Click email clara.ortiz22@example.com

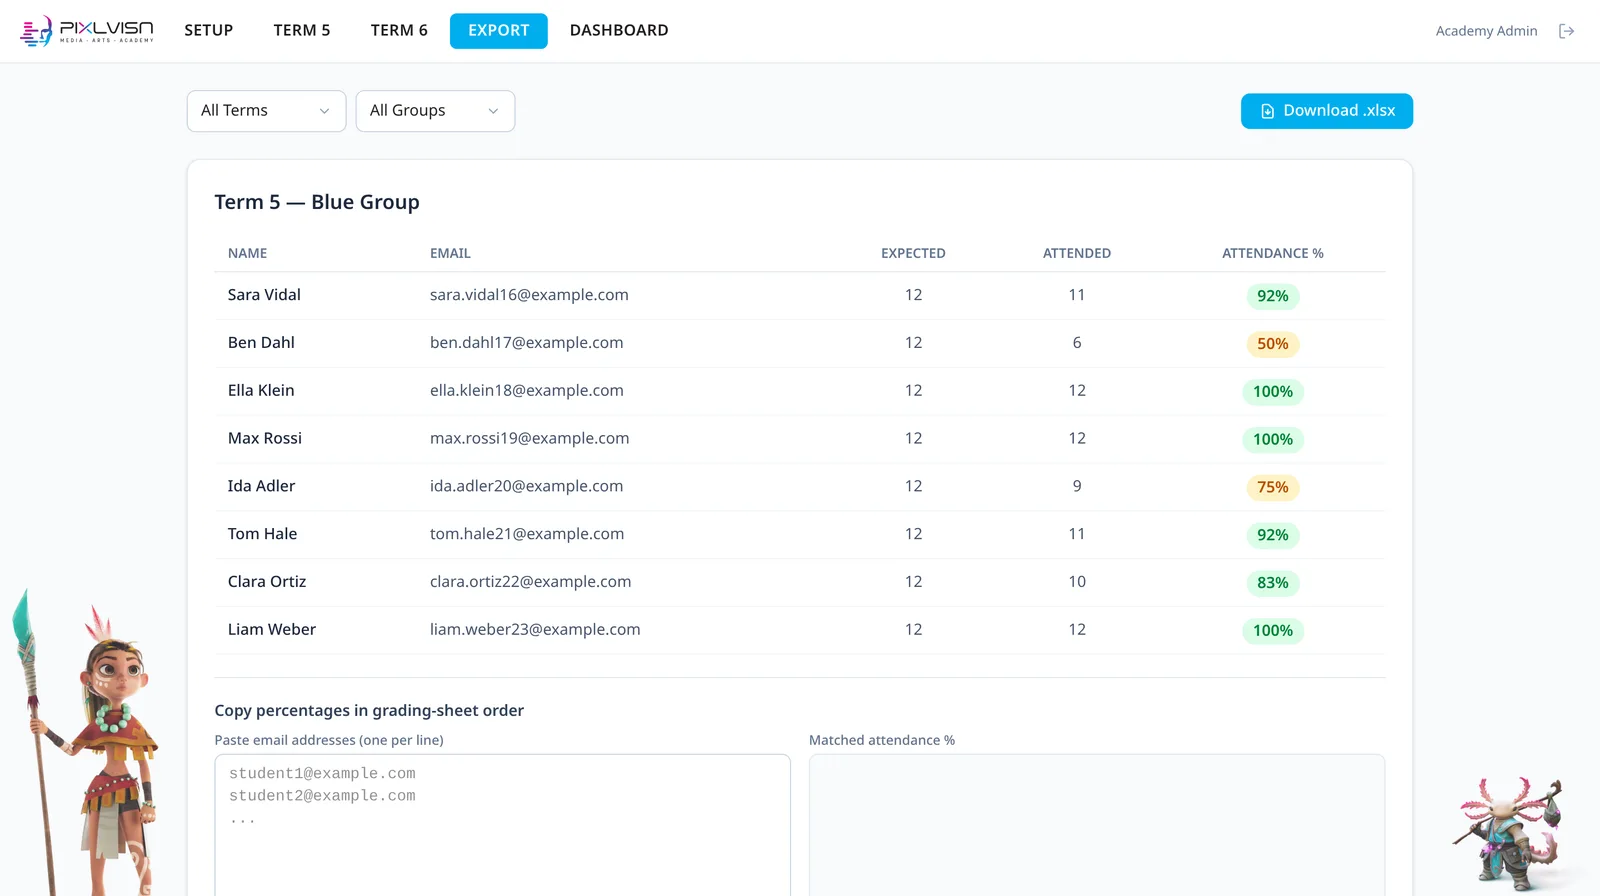[531, 582]
